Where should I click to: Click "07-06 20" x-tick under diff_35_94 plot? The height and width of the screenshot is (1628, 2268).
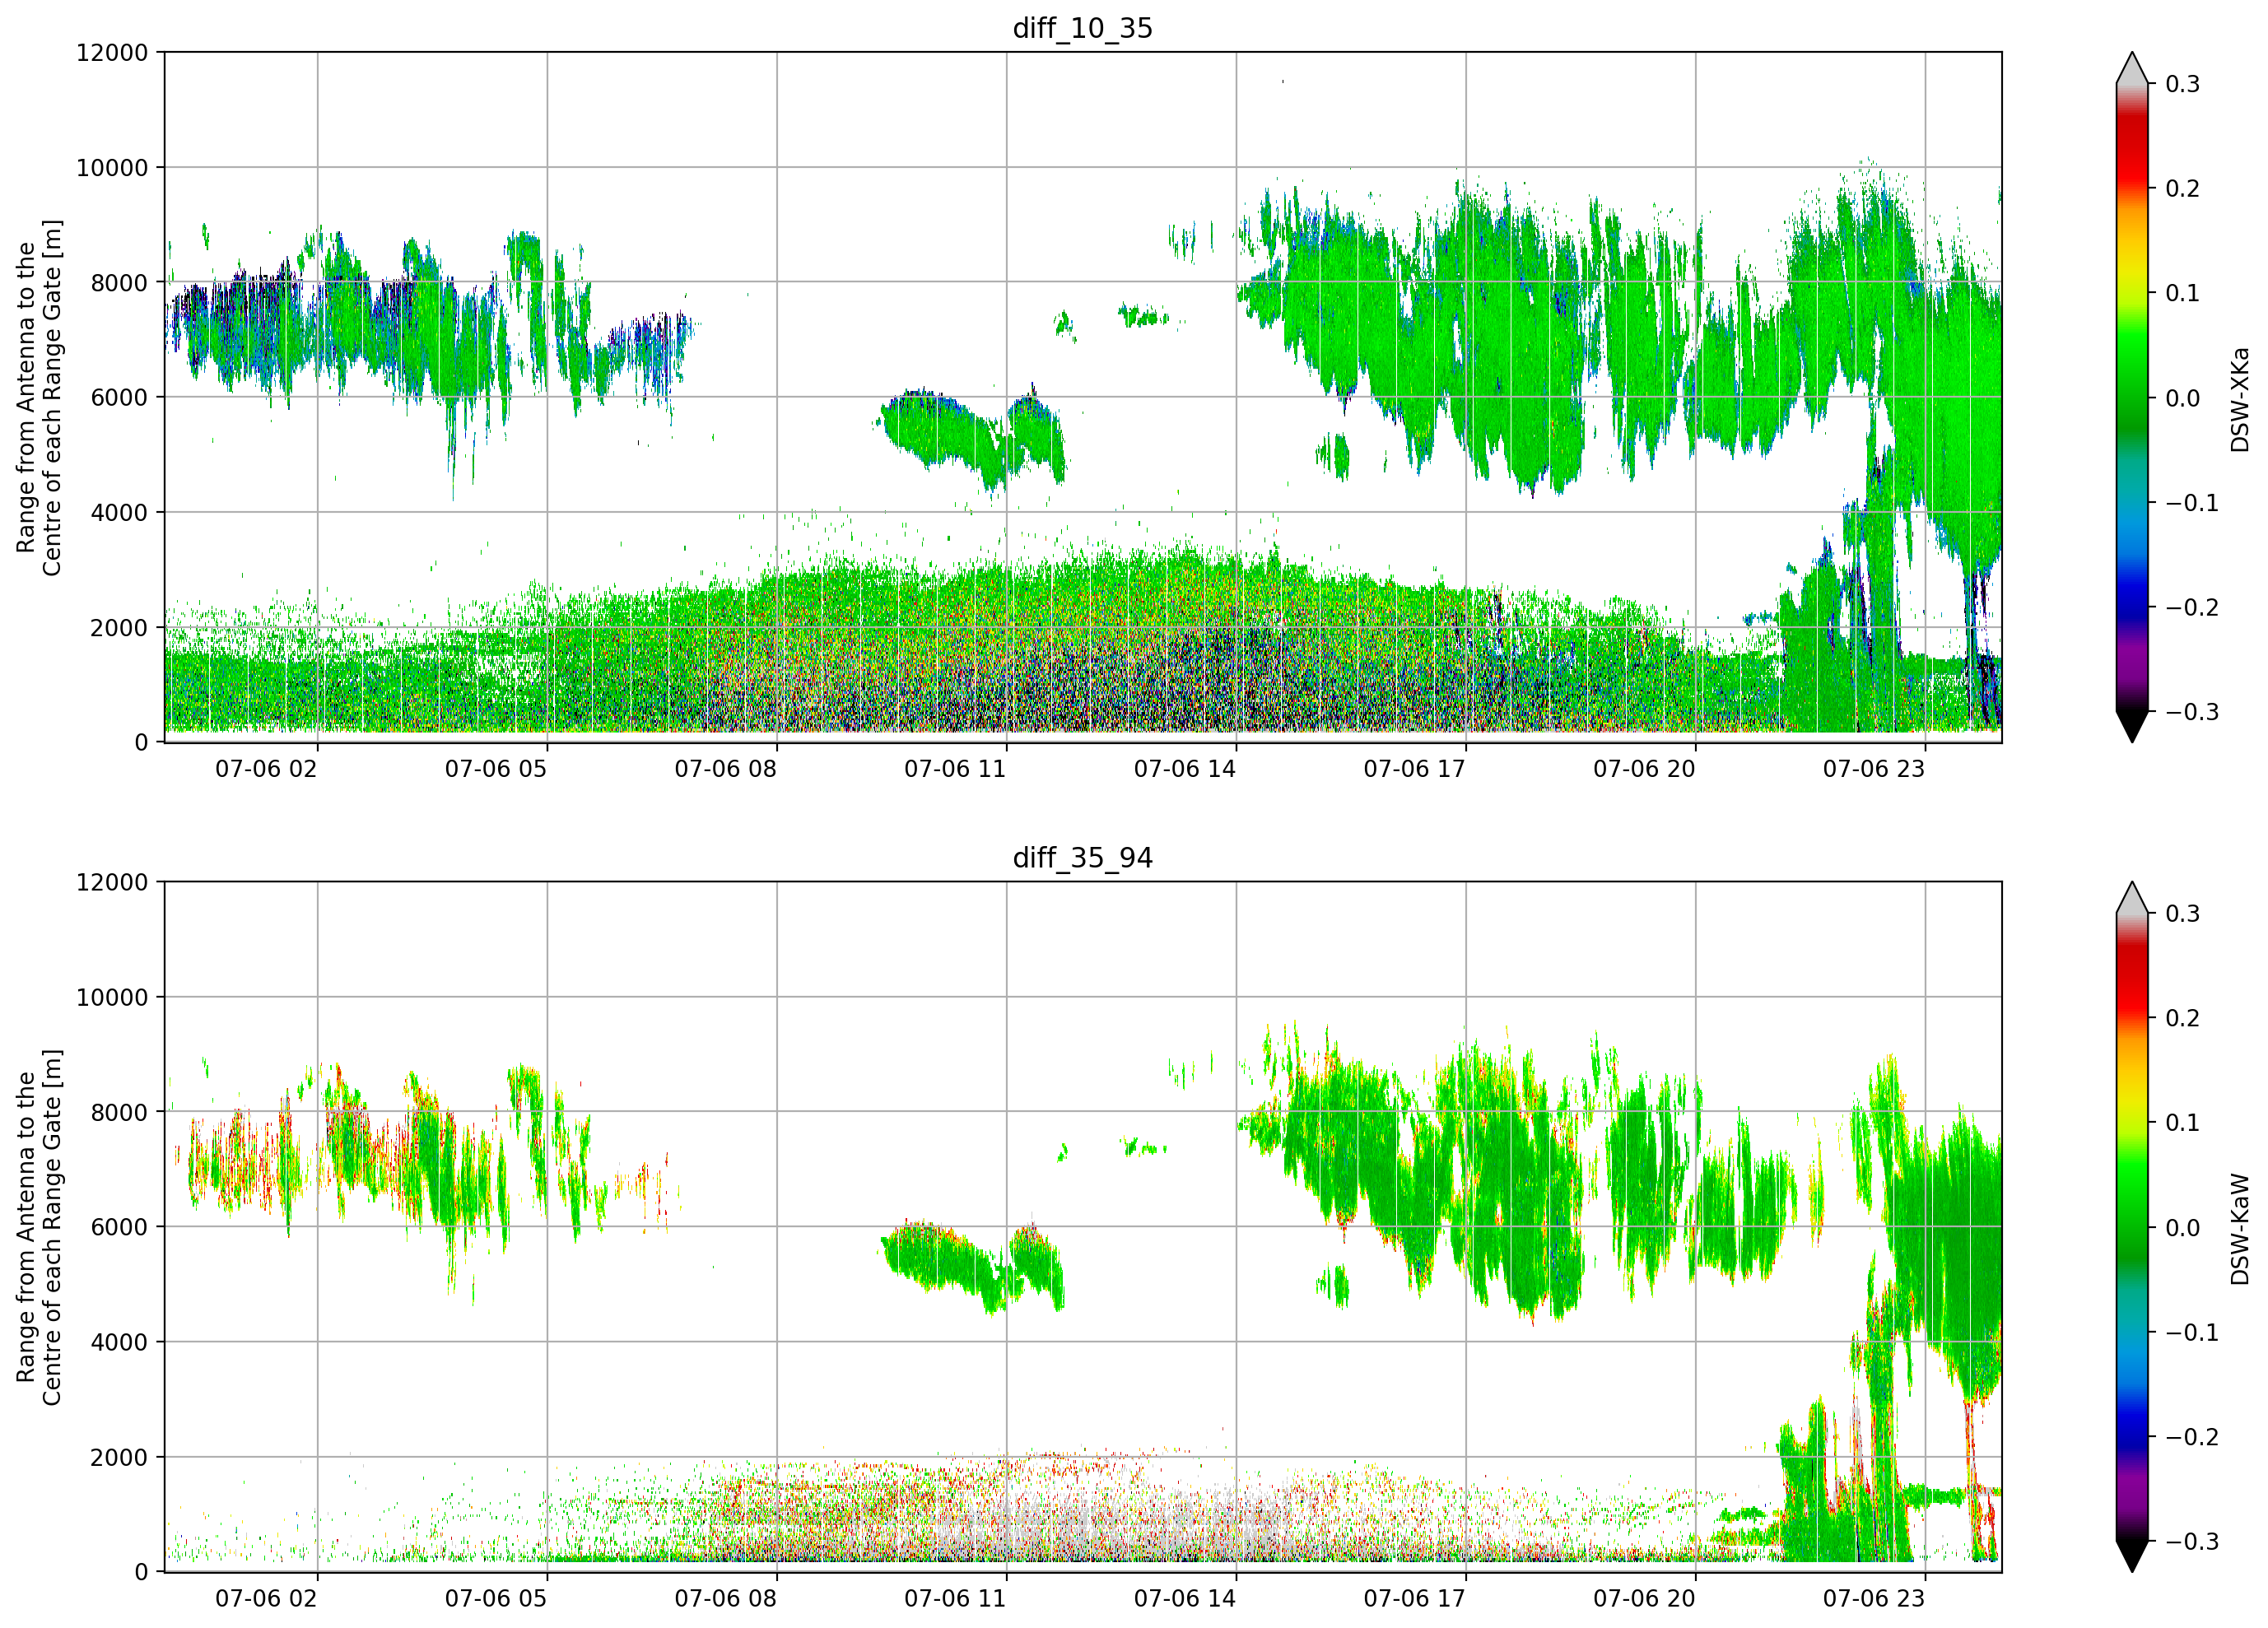click(x=1644, y=1599)
